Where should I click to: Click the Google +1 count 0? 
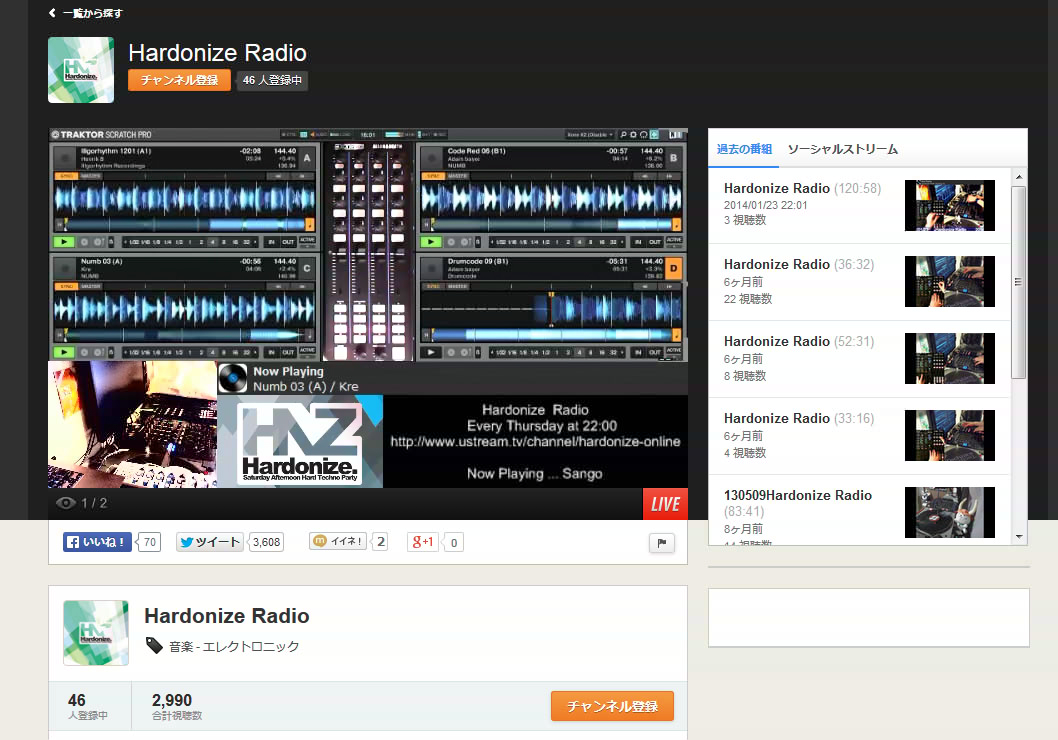[x=454, y=543]
